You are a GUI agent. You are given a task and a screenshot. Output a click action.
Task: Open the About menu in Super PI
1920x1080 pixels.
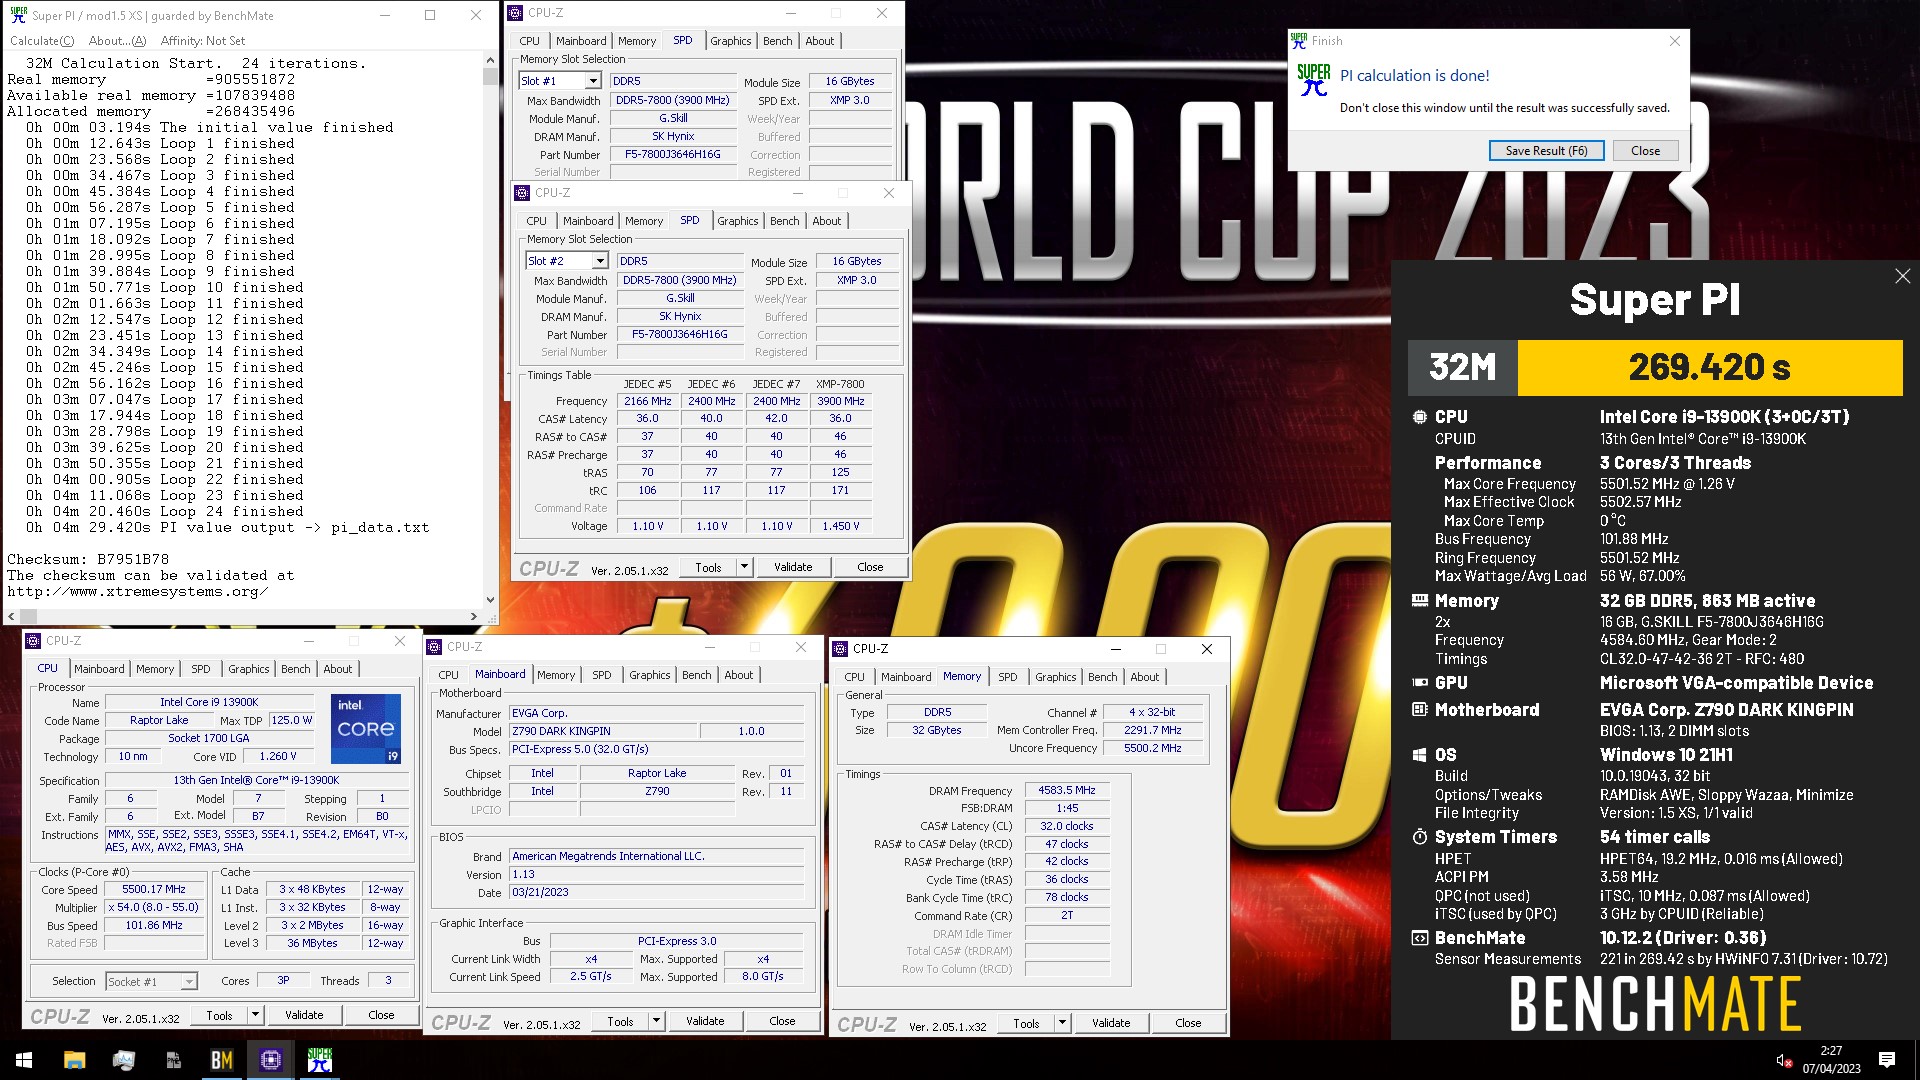[117, 41]
